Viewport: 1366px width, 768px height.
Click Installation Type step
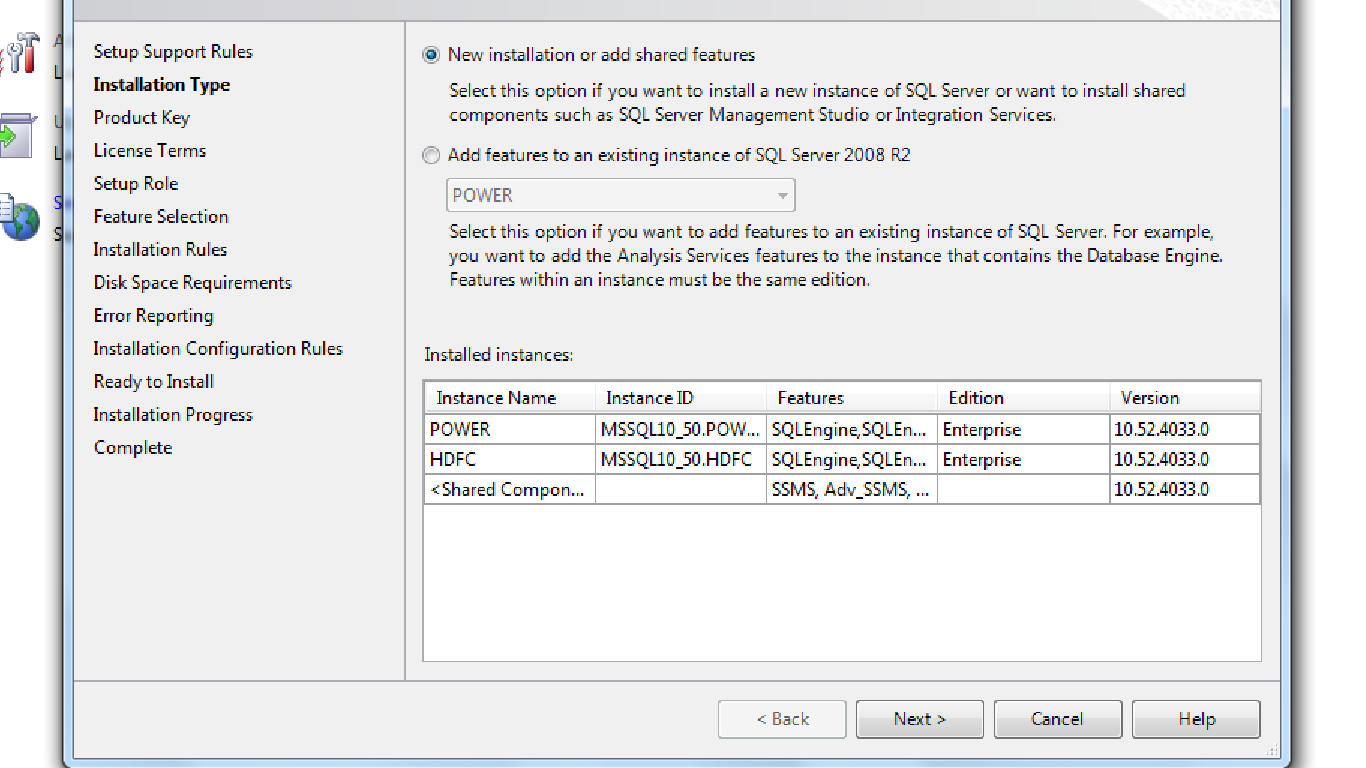[x=162, y=85]
